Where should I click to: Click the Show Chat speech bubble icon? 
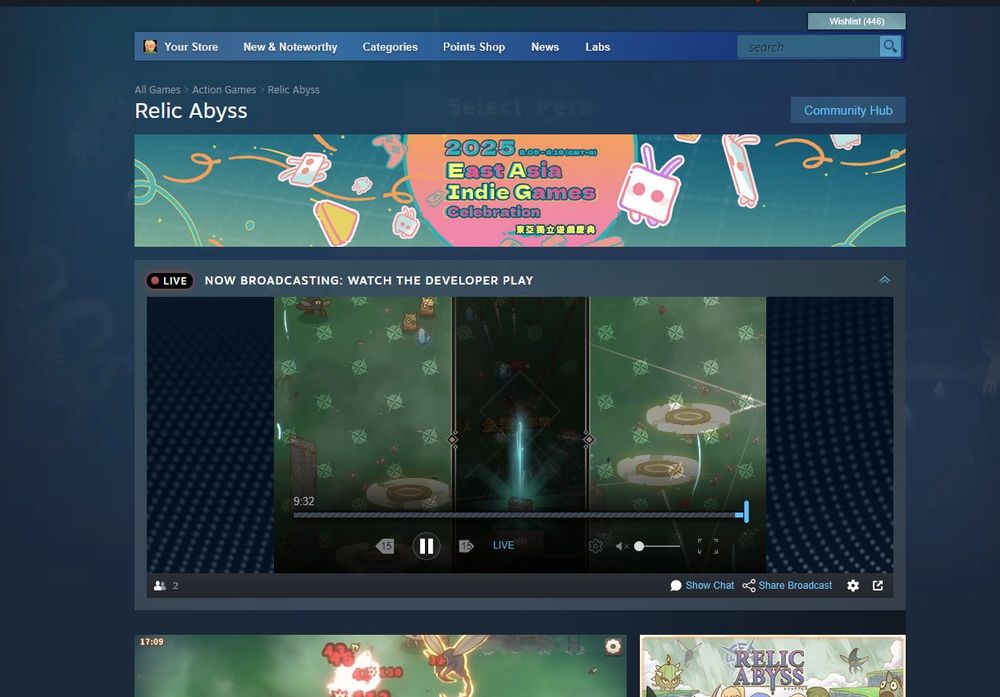676,585
